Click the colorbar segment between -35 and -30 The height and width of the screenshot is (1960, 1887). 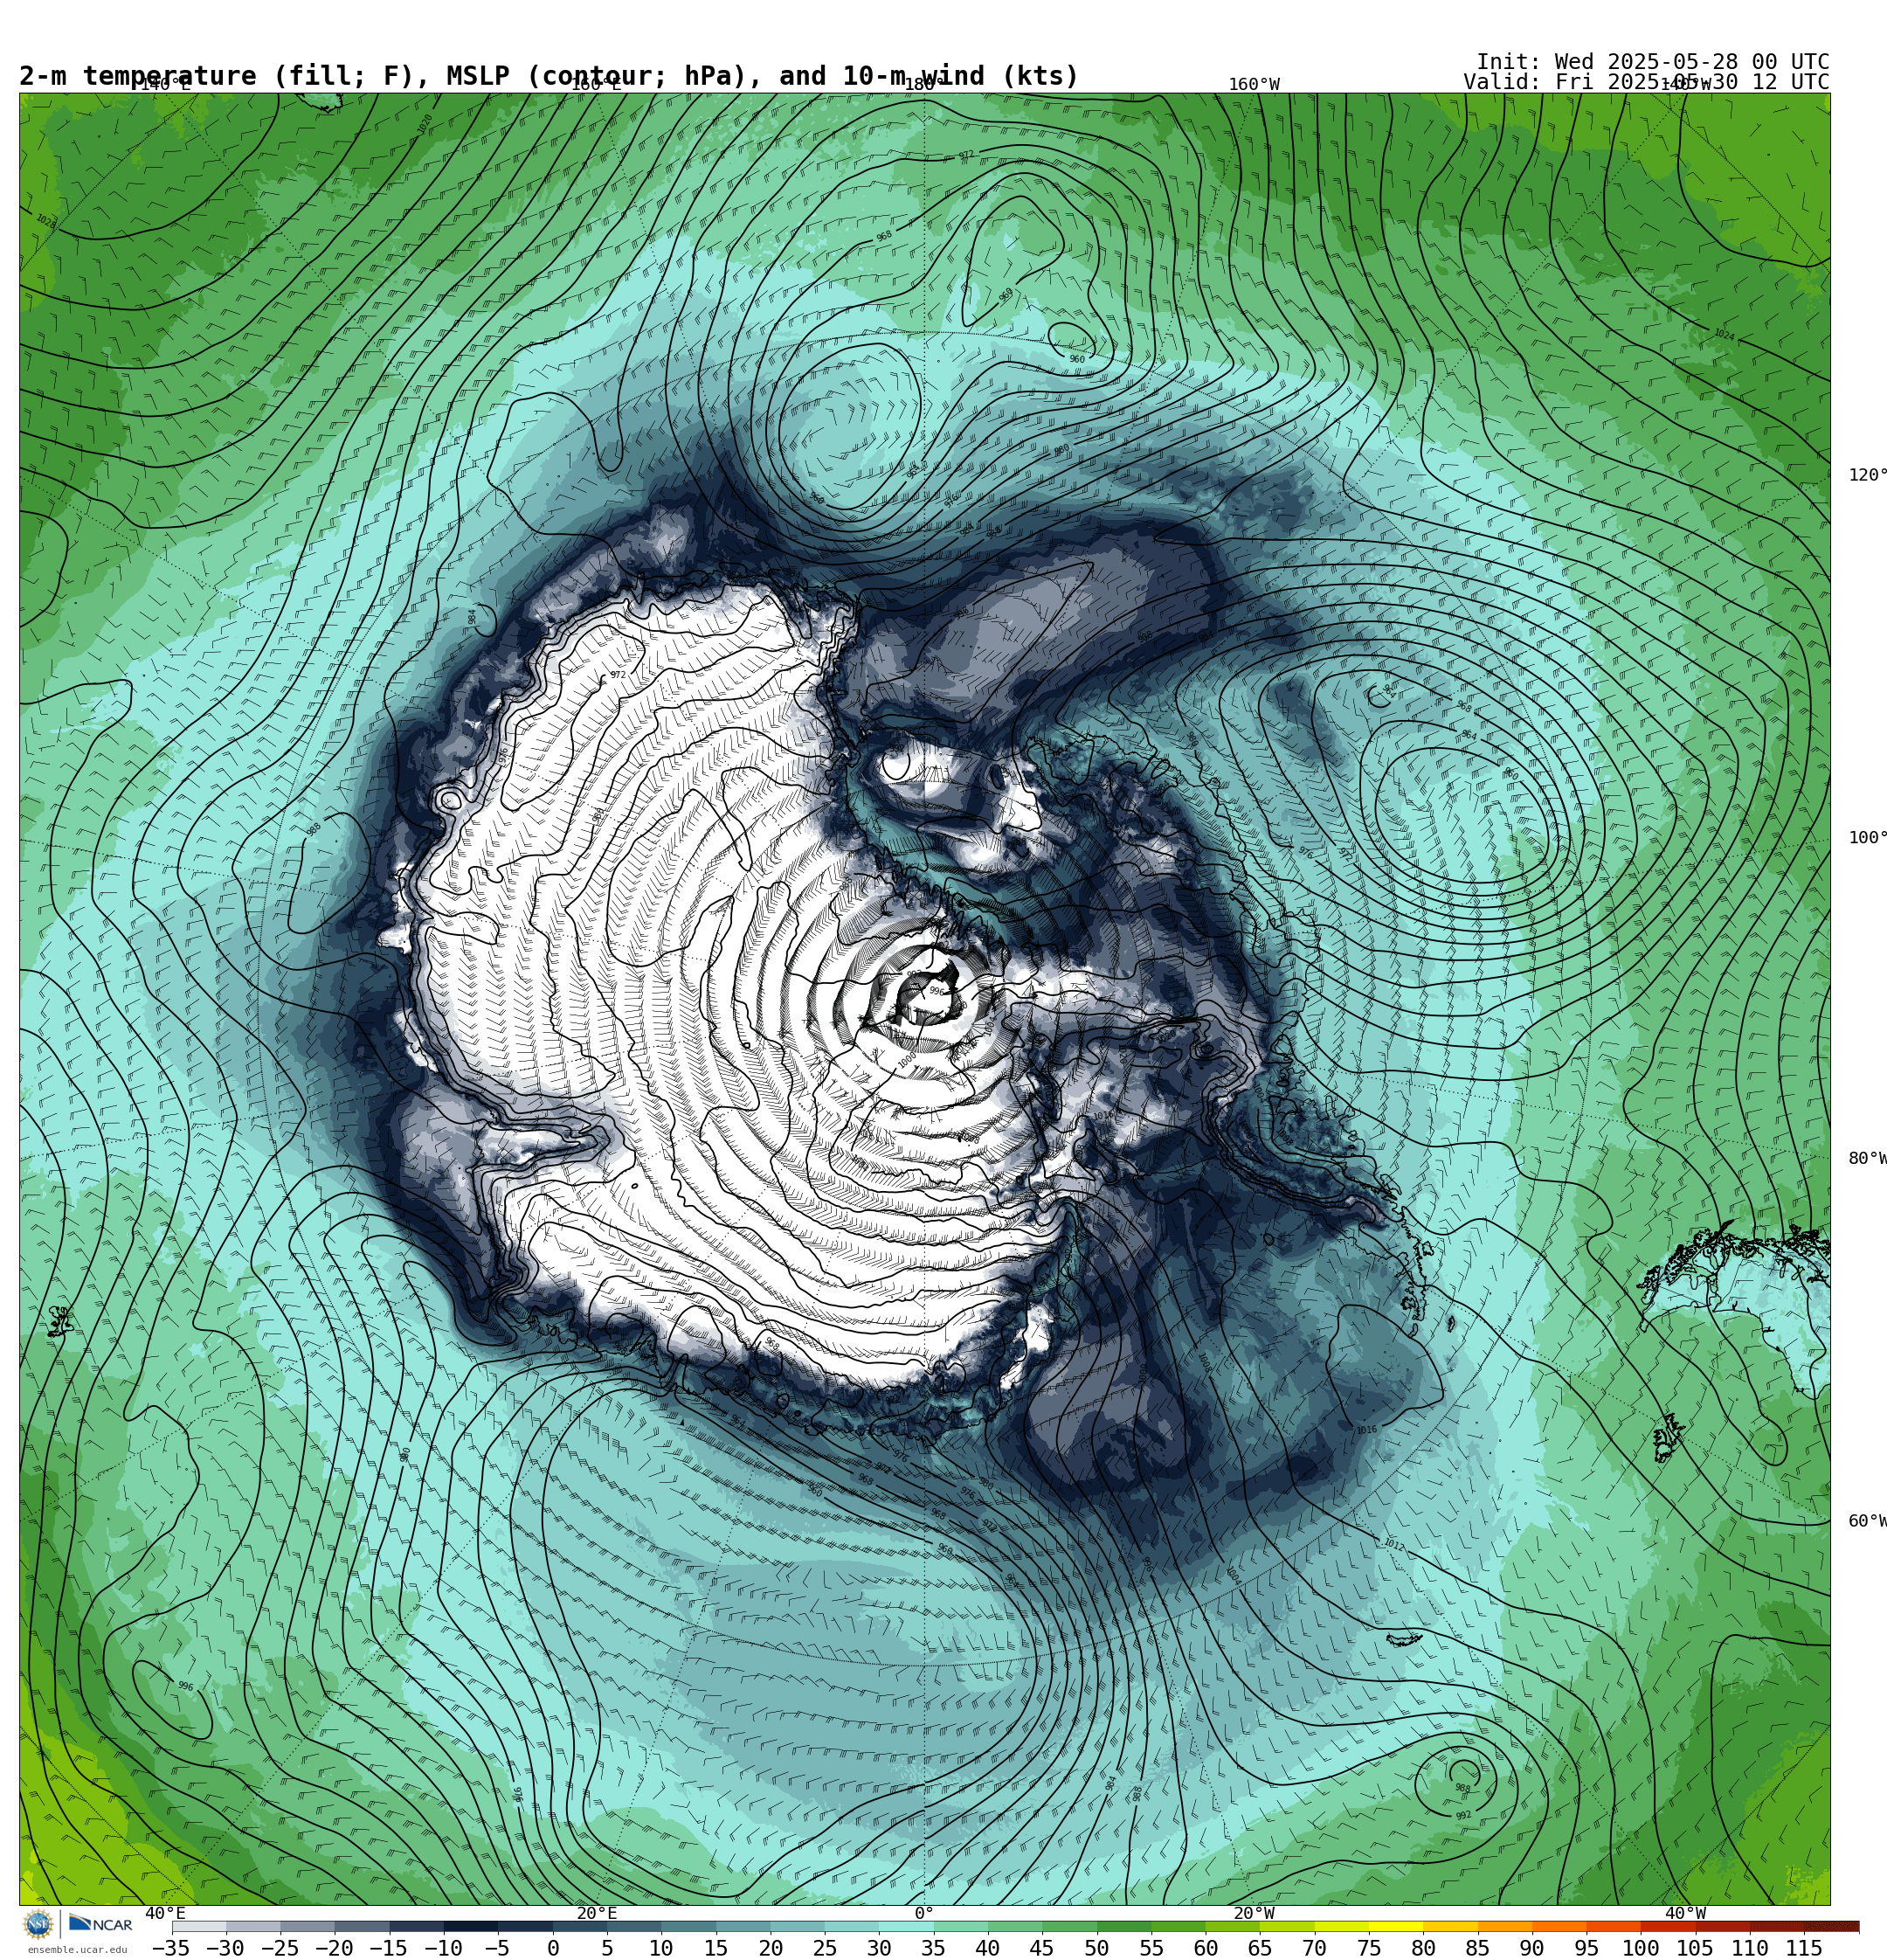(199, 1926)
